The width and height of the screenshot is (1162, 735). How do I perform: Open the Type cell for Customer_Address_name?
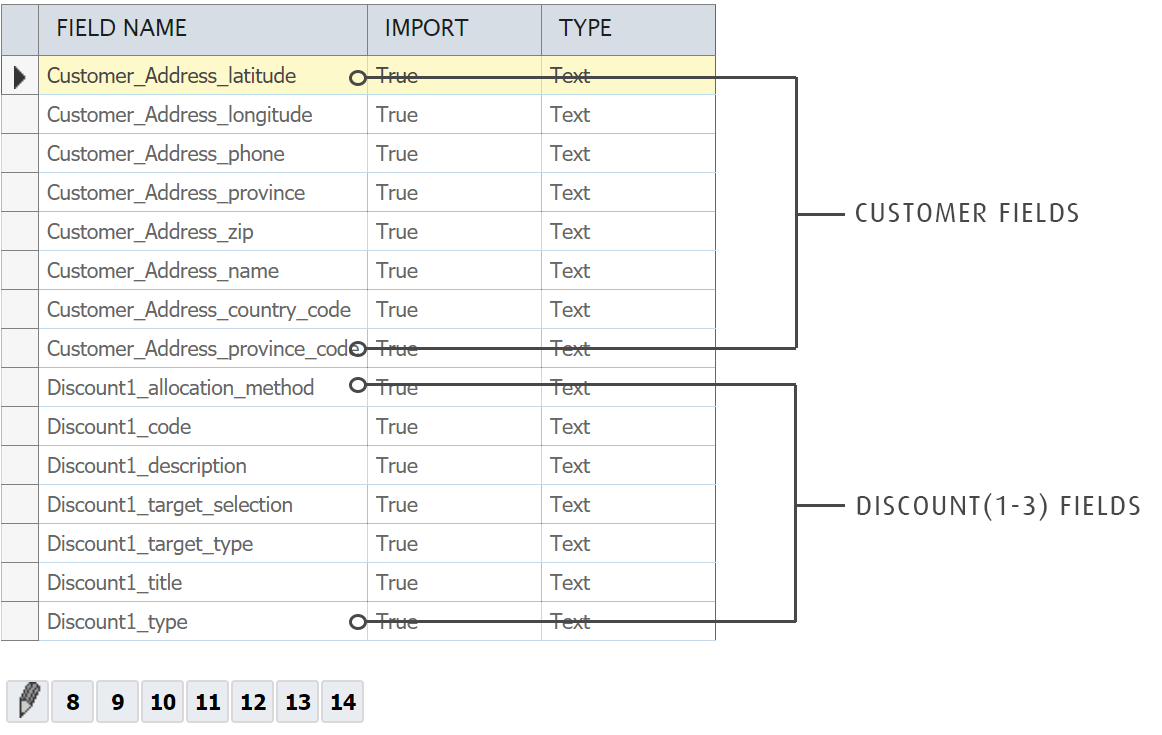click(570, 271)
